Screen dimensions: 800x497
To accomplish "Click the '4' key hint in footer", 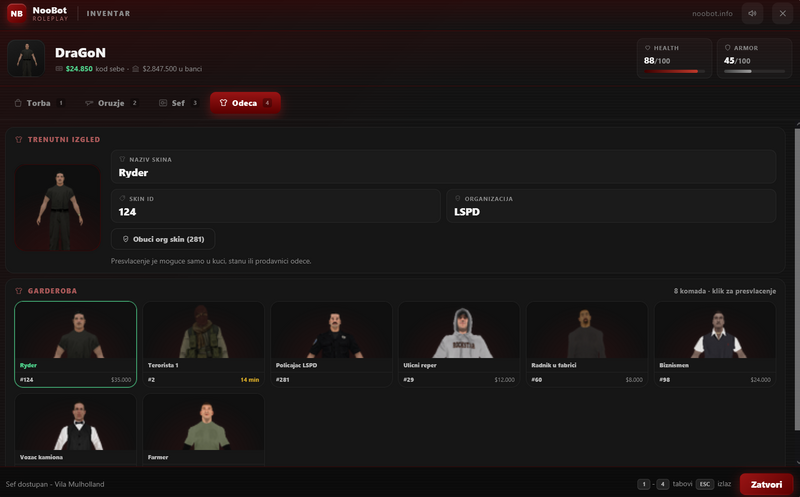I will (x=662, y=484).
